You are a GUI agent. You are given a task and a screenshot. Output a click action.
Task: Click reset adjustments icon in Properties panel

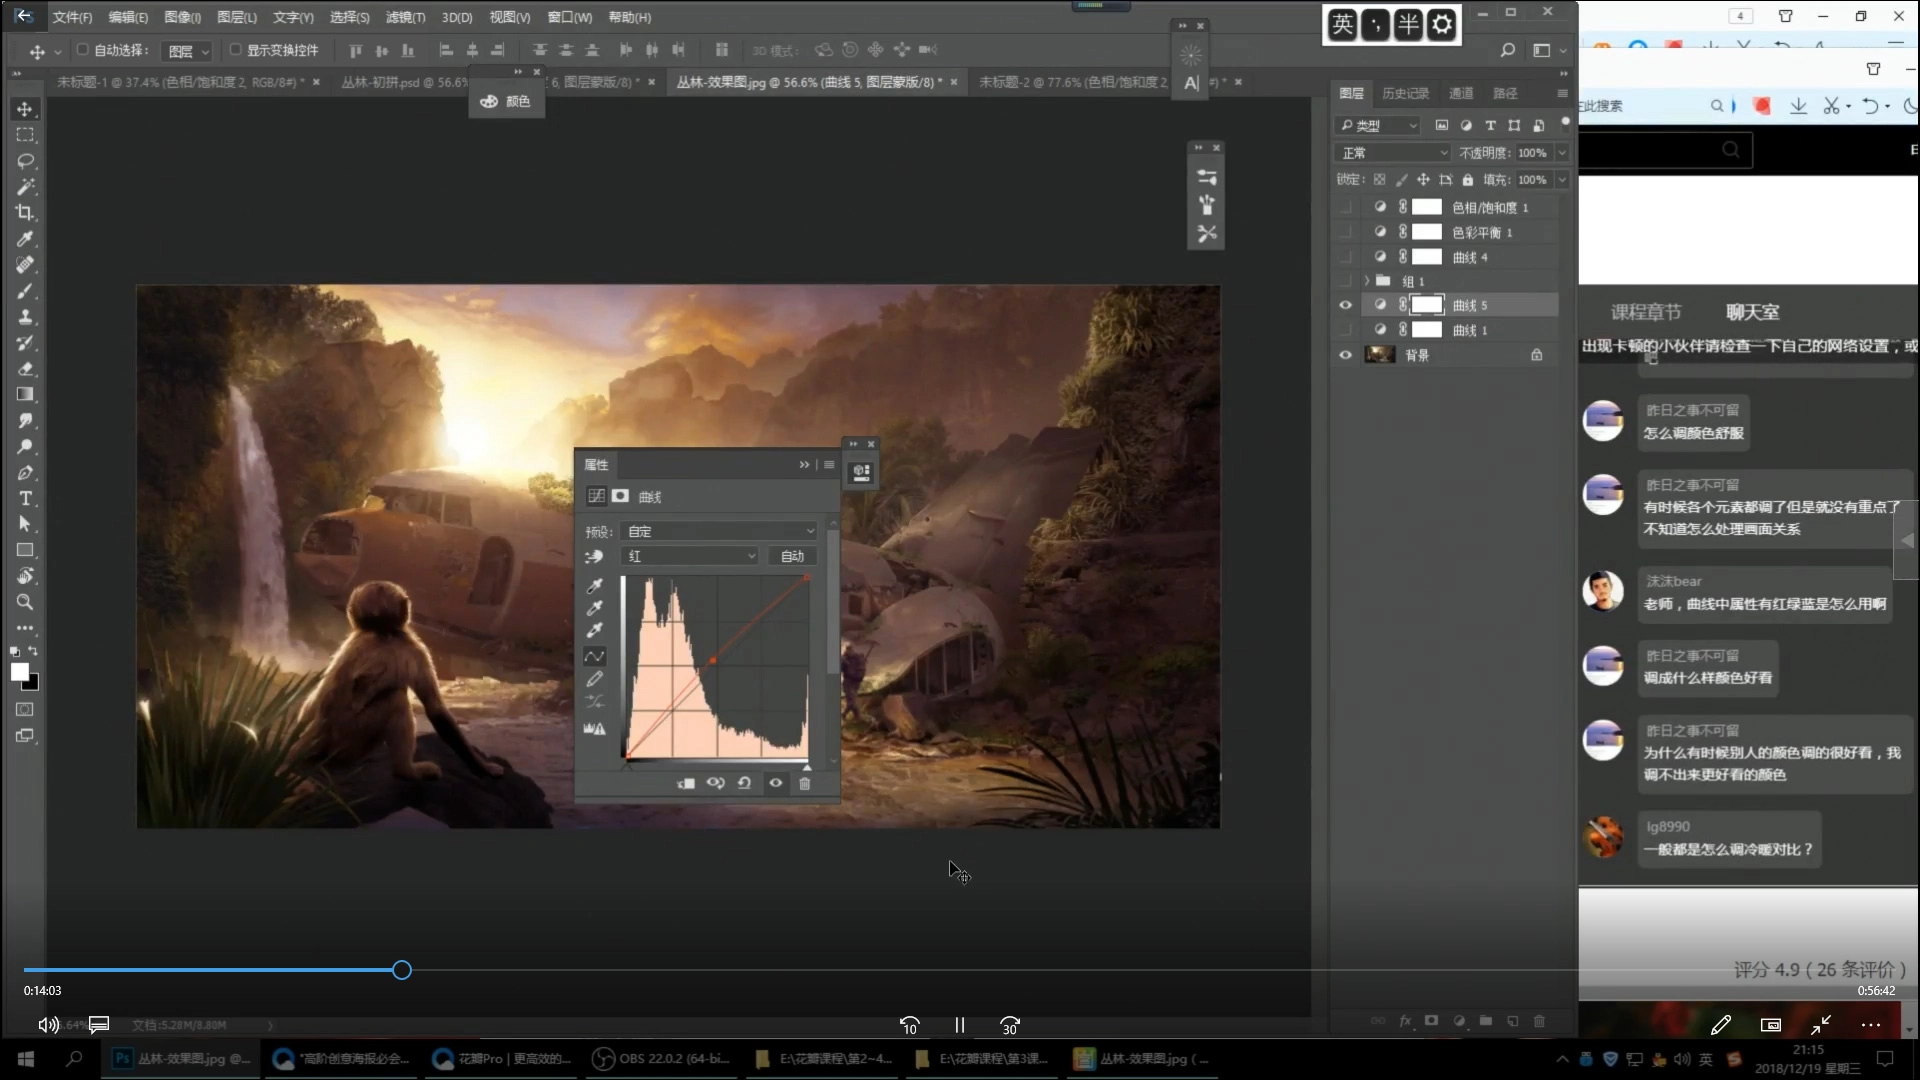744,784
